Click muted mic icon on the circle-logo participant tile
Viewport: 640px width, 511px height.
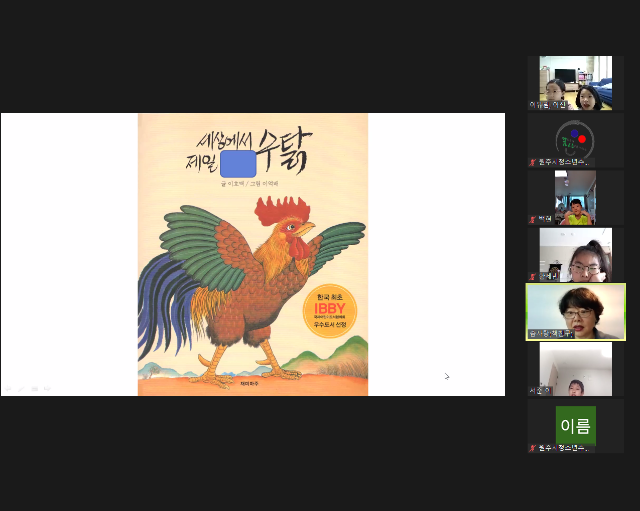click(532, 162)
